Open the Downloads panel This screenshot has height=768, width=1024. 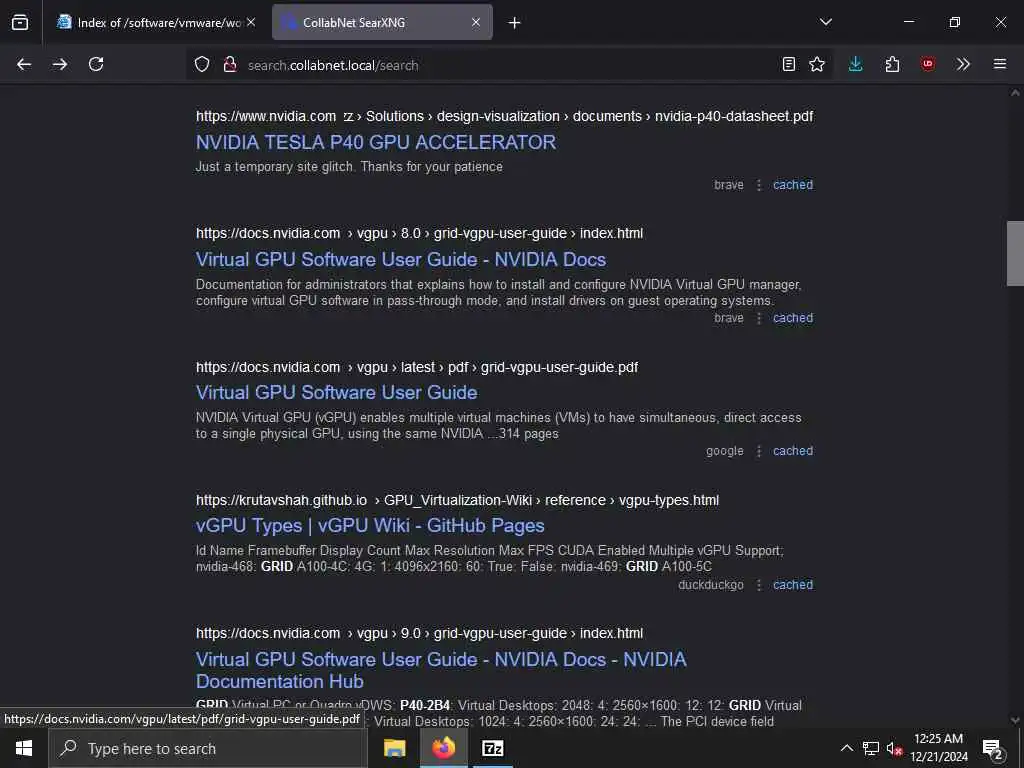pos(856,64)
